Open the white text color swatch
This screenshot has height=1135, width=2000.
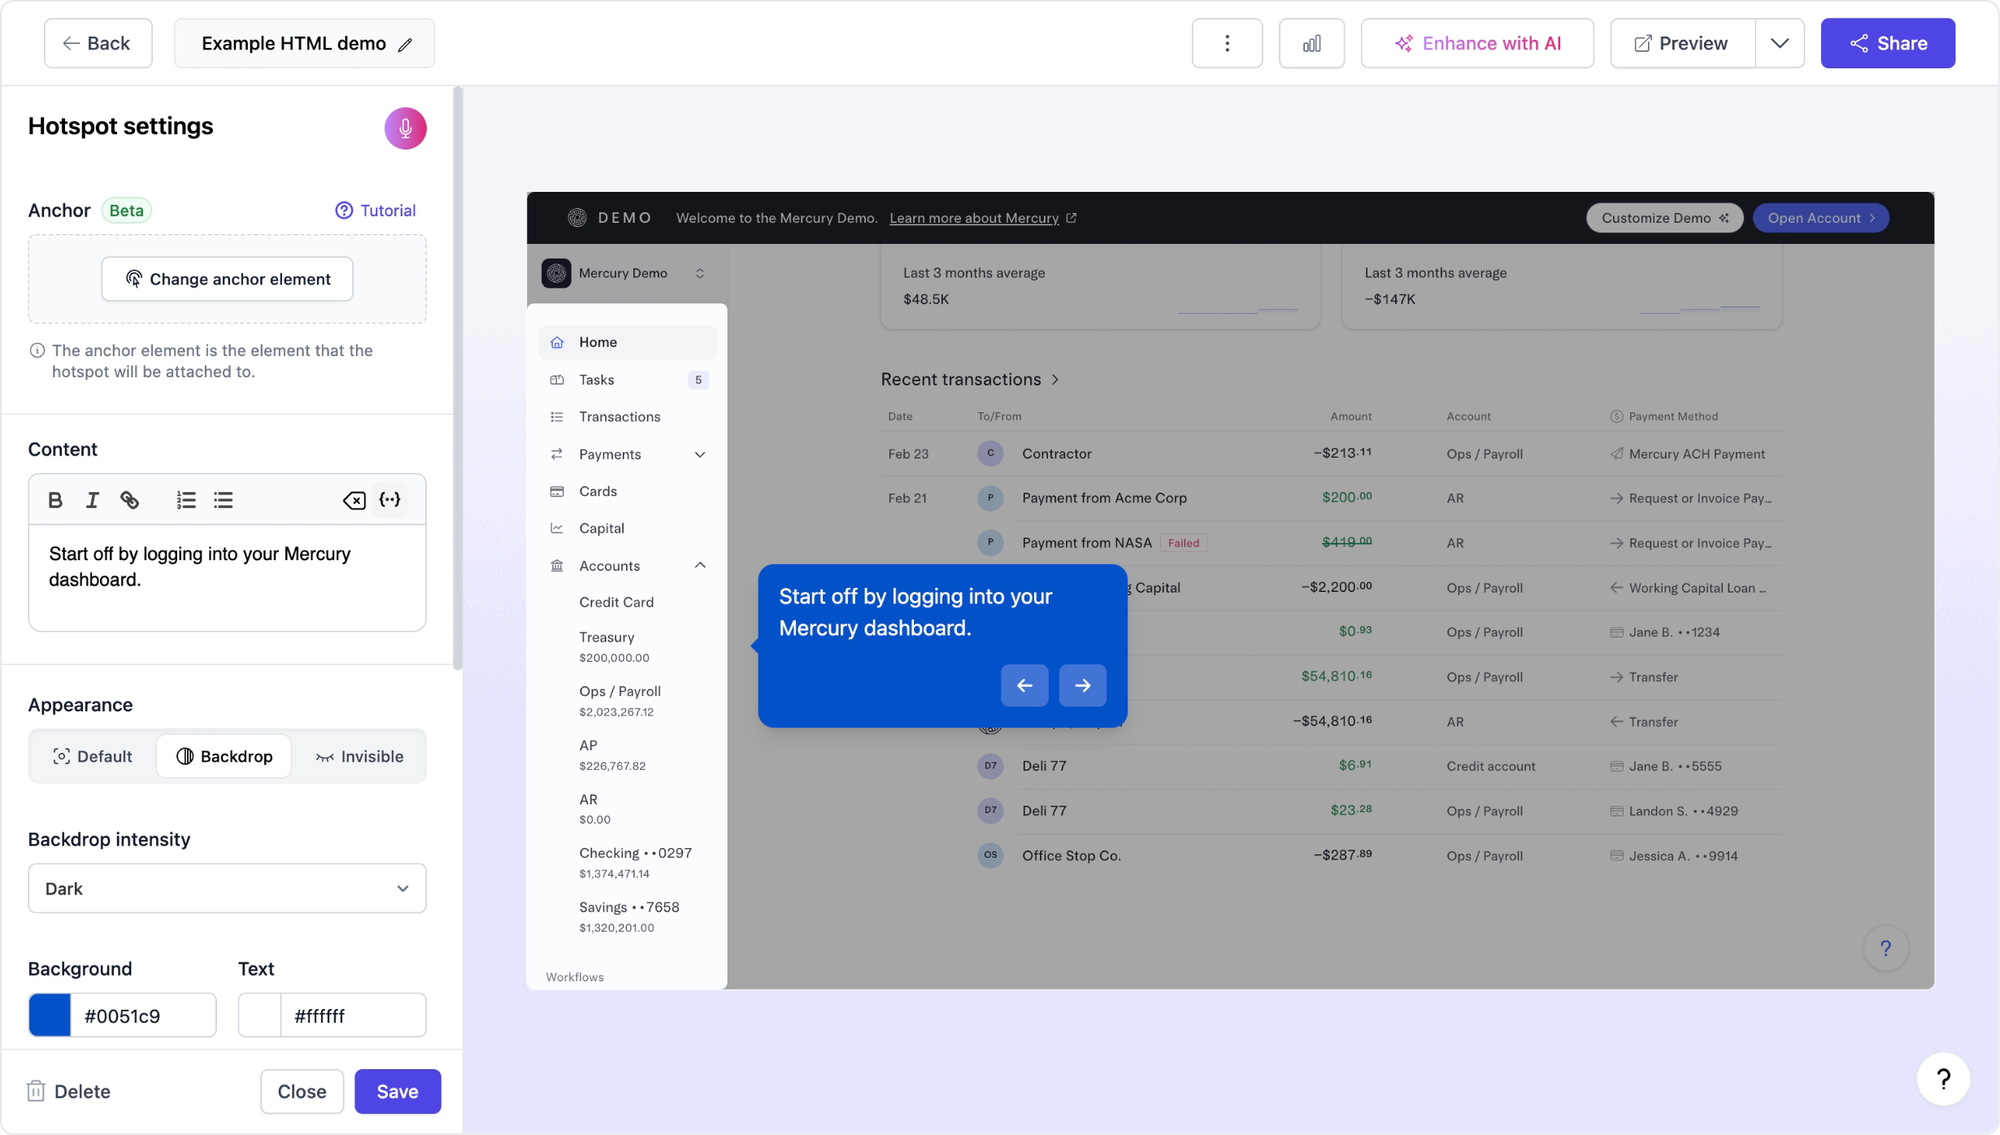[260, 1015]
